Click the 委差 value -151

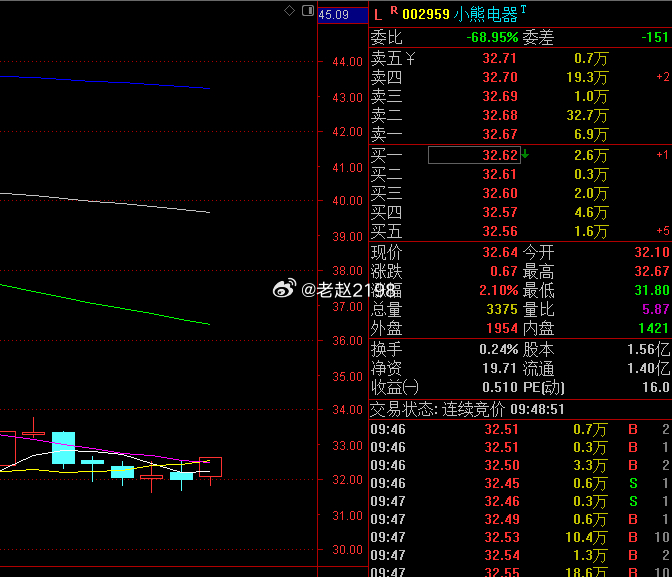pyautogui.click(x=654, y=38)
